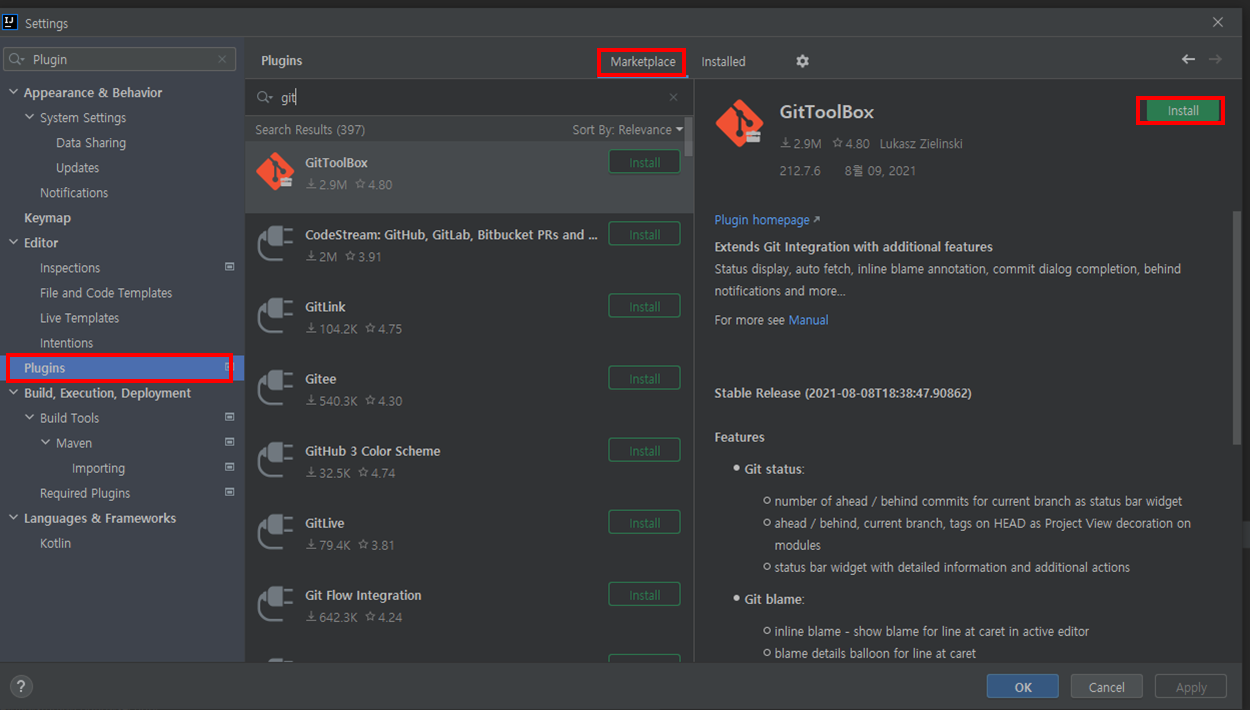Clear the marketplace 'git' search text
The height and width of the screenshot is (710, 1250).
point(673,97)
